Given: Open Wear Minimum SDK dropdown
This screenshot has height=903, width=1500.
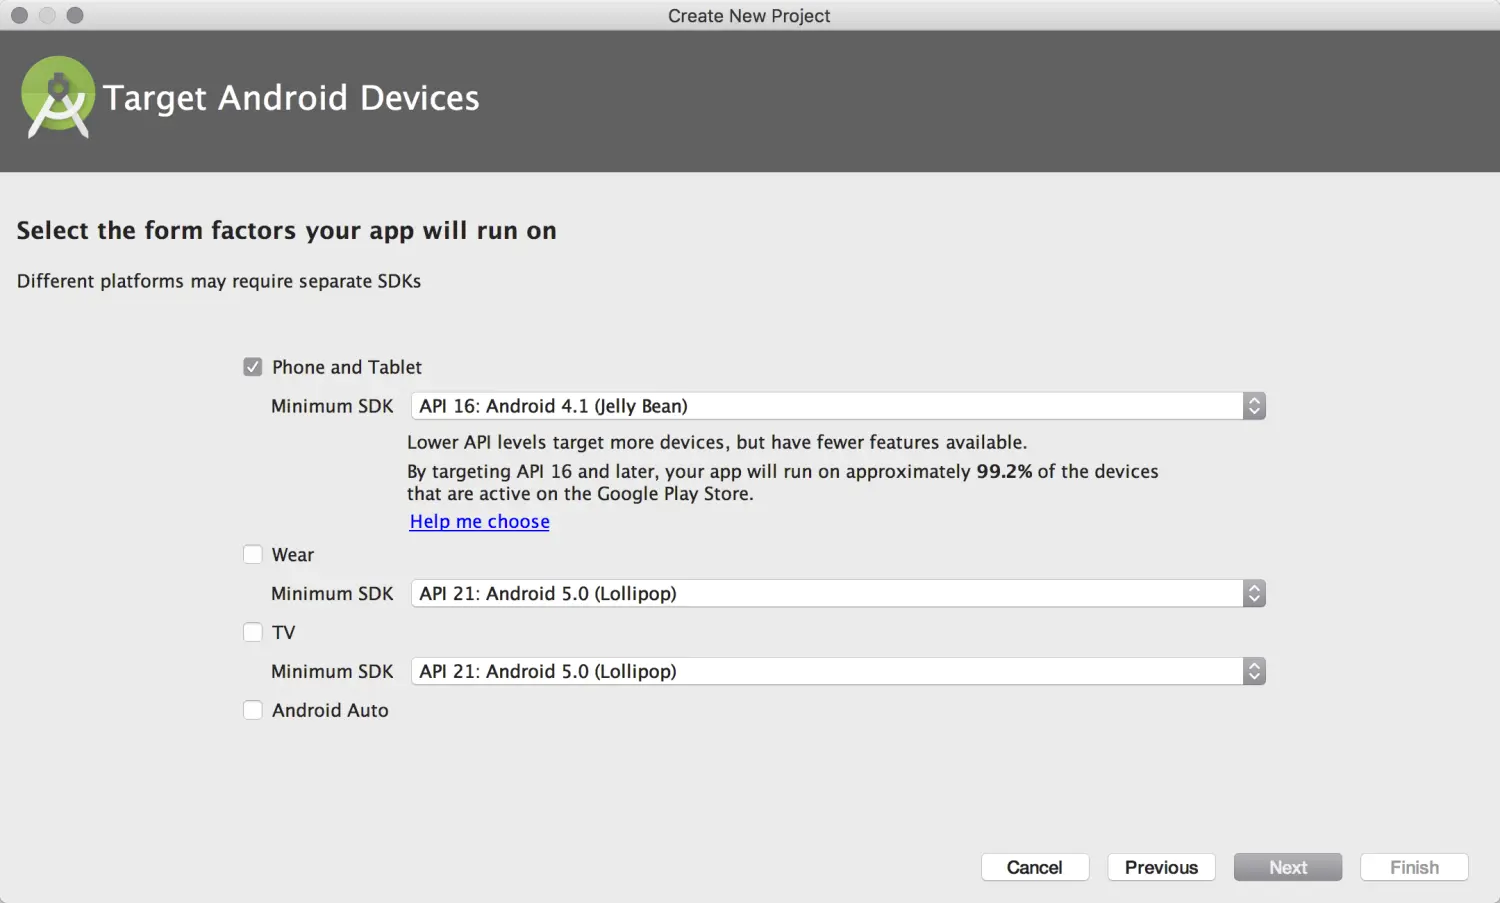Looking at the screenshot, I should tap(838, 593).
